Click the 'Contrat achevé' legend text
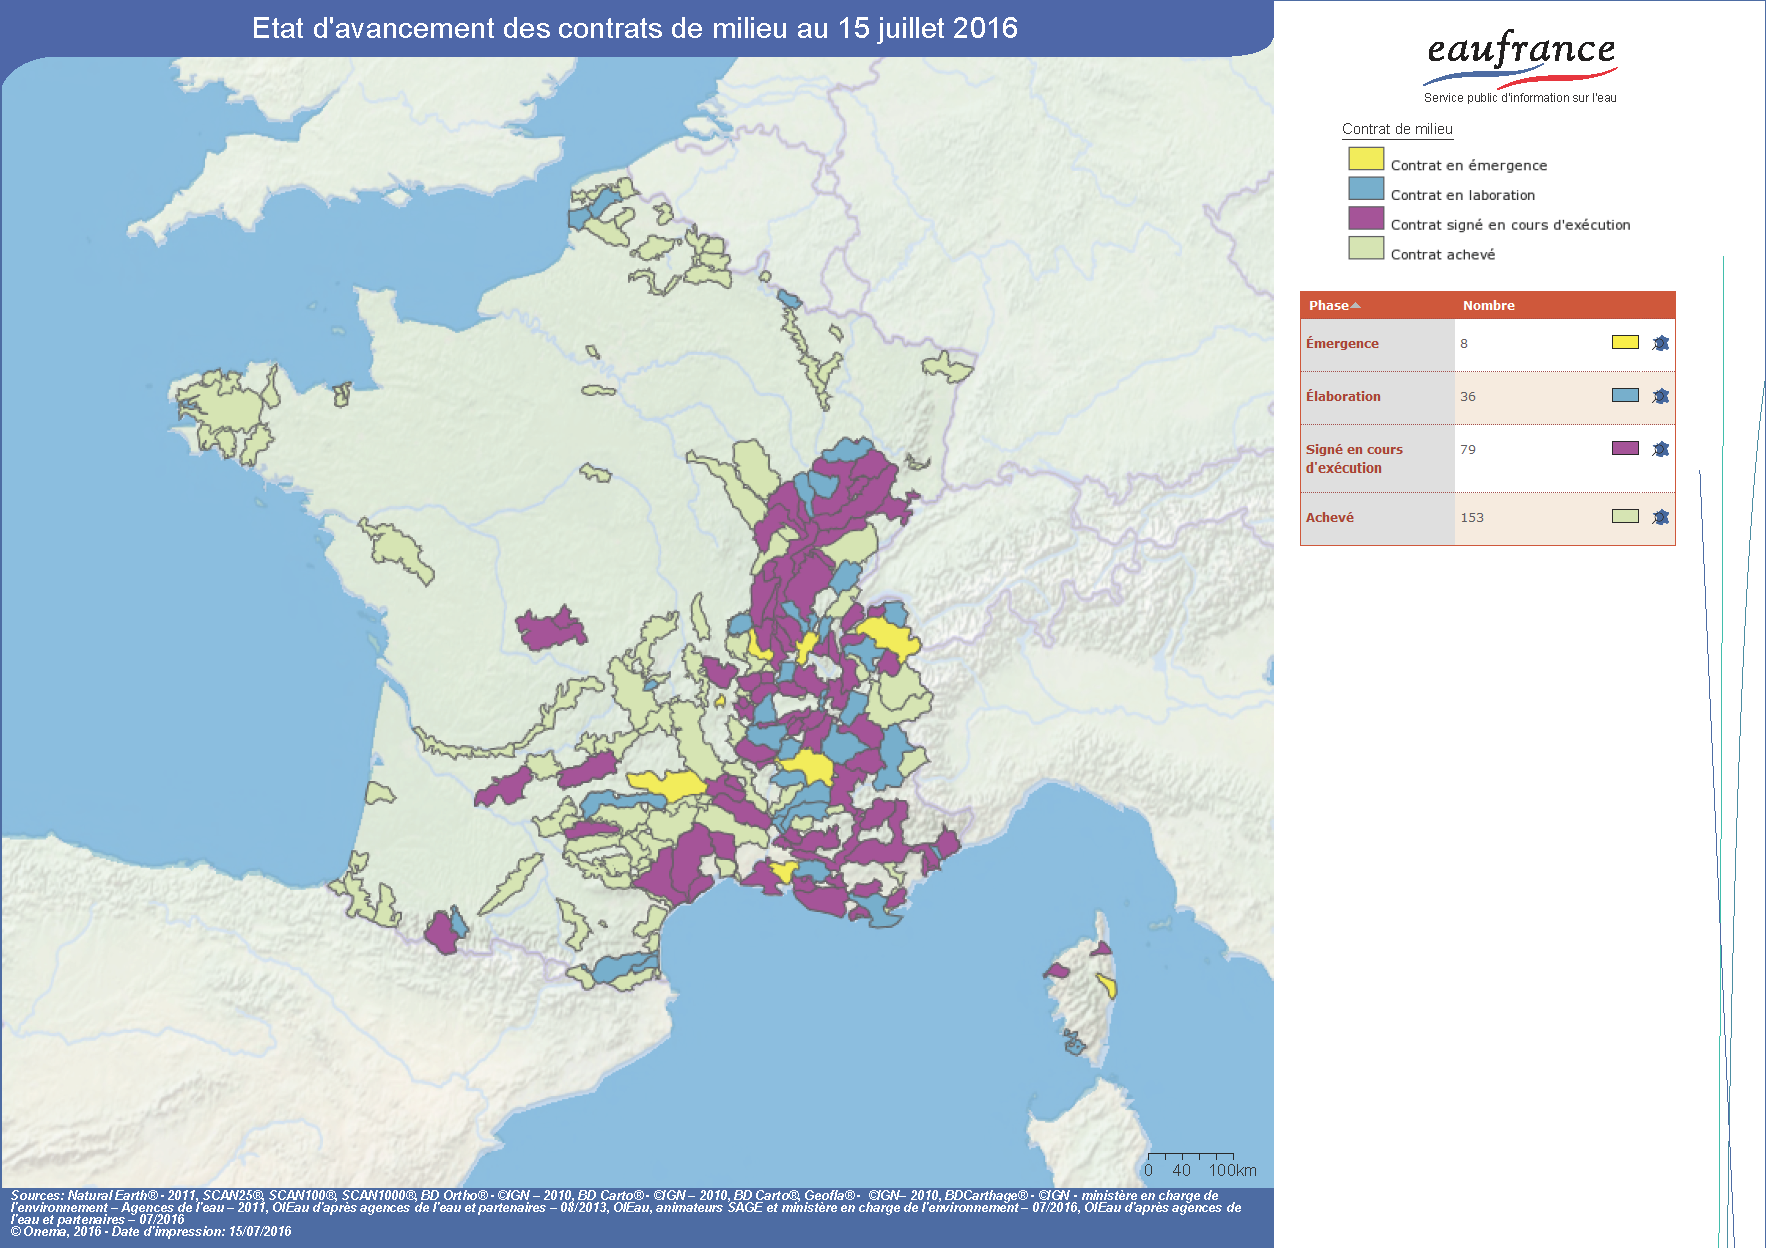 [1443, 255]
